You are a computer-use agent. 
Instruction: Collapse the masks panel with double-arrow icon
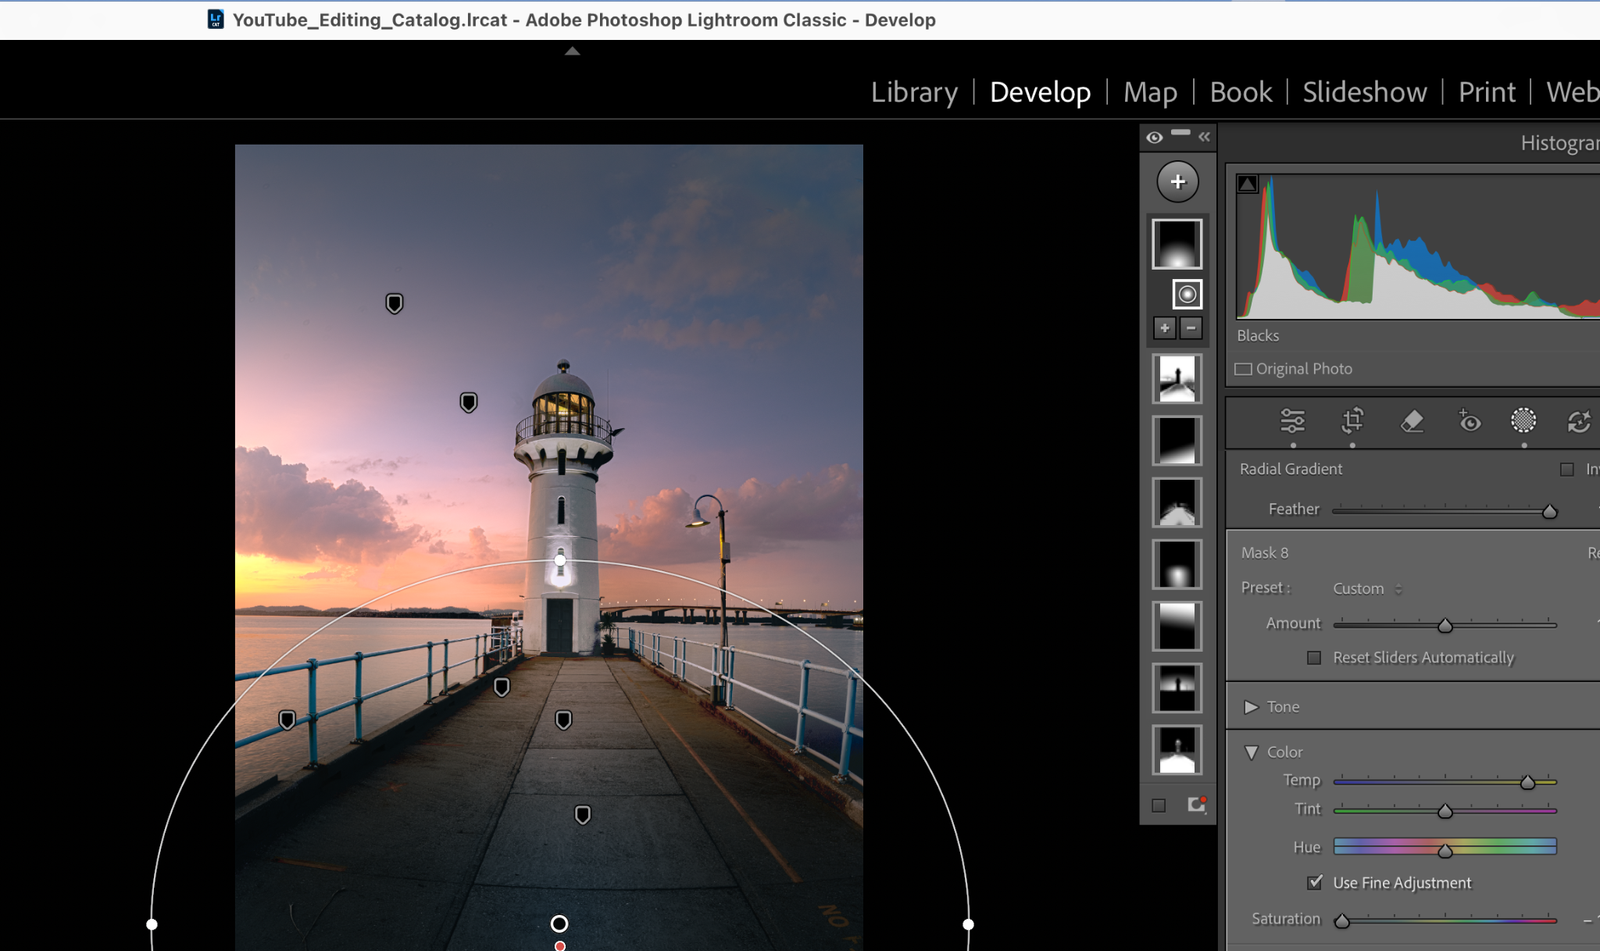pos(1204,137)
